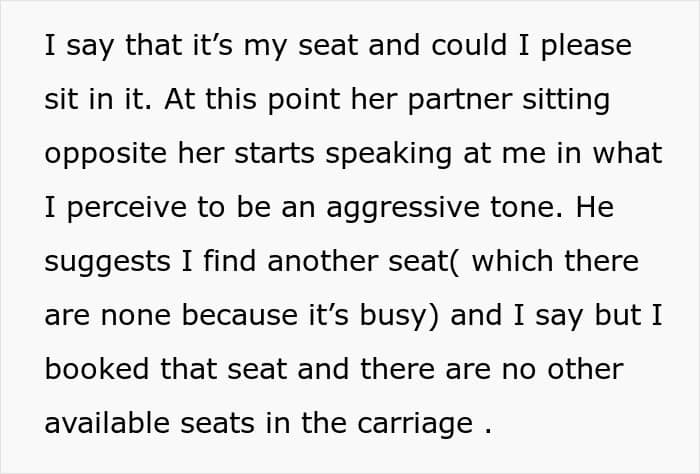Click the word "available" in last line
The width and height of the screenshot is (700, 474).
coord(107,423)
